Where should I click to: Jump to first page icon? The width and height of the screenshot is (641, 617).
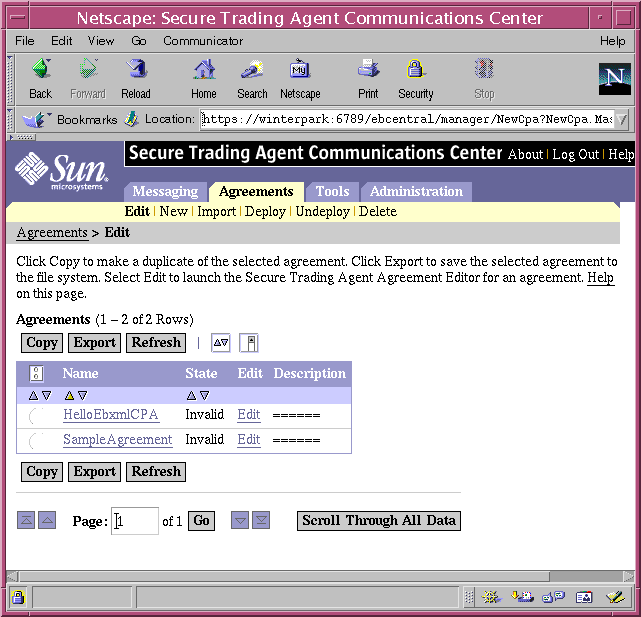point(26,520)
